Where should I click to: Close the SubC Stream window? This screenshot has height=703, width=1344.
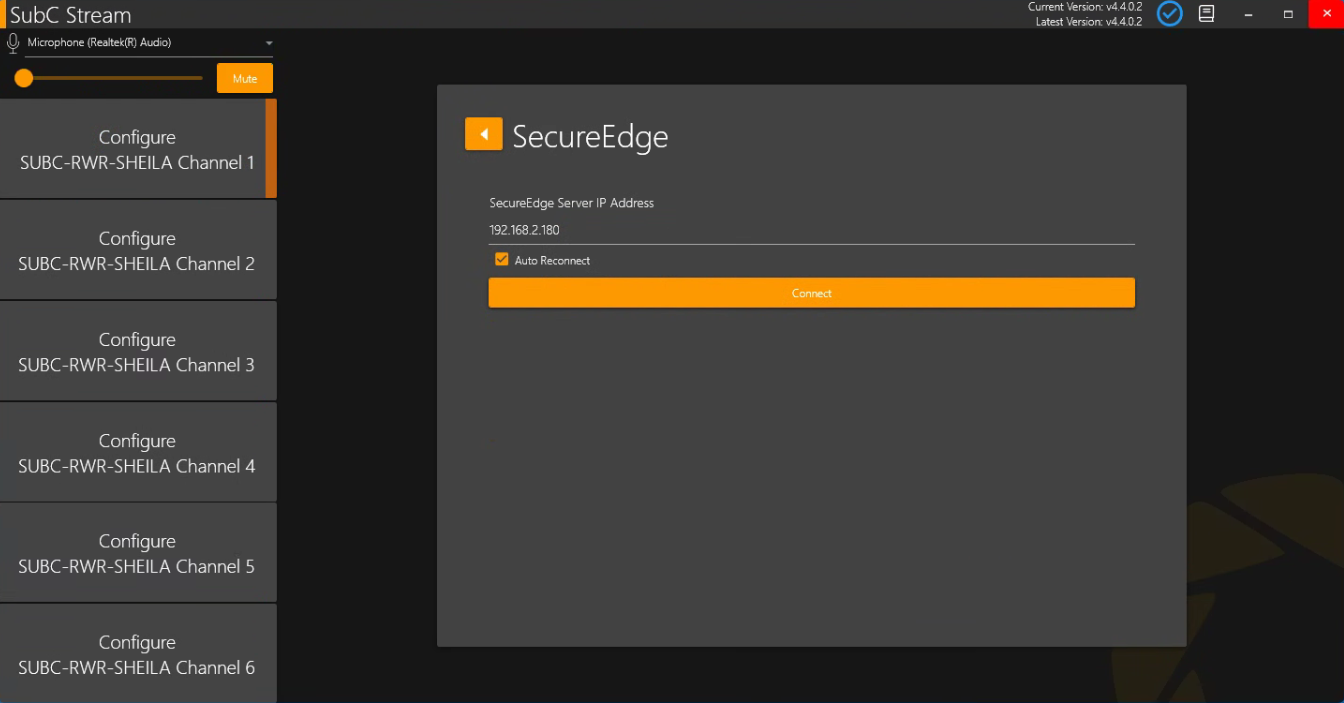tap(1326, 14)
